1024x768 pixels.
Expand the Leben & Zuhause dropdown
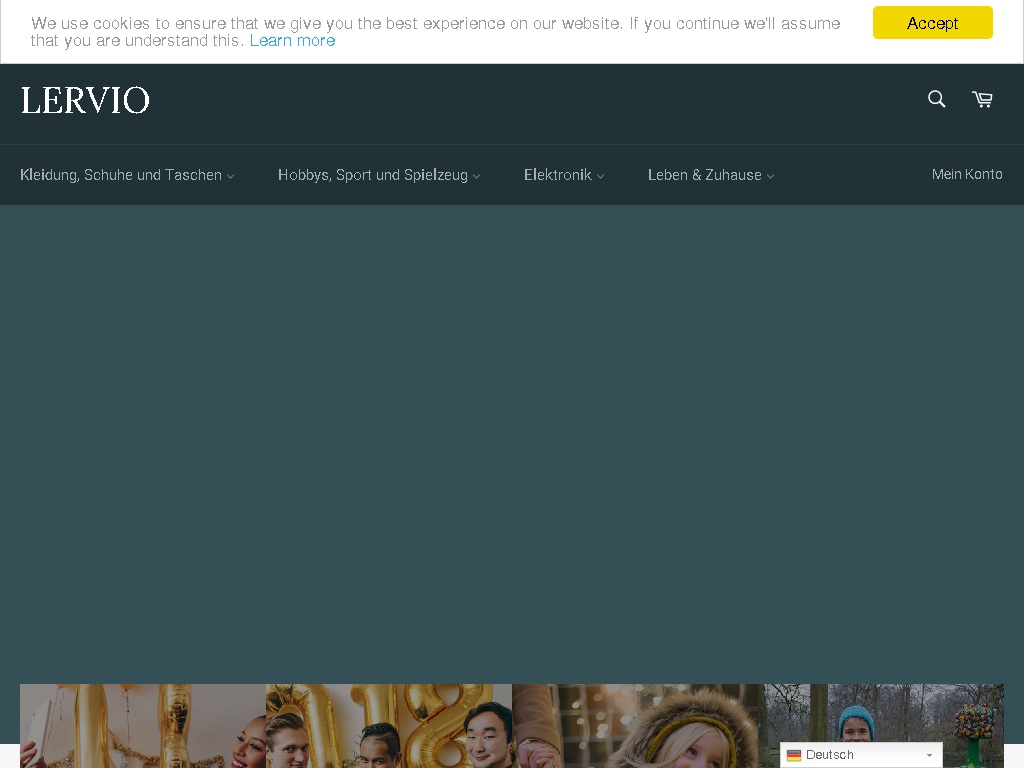705,175
